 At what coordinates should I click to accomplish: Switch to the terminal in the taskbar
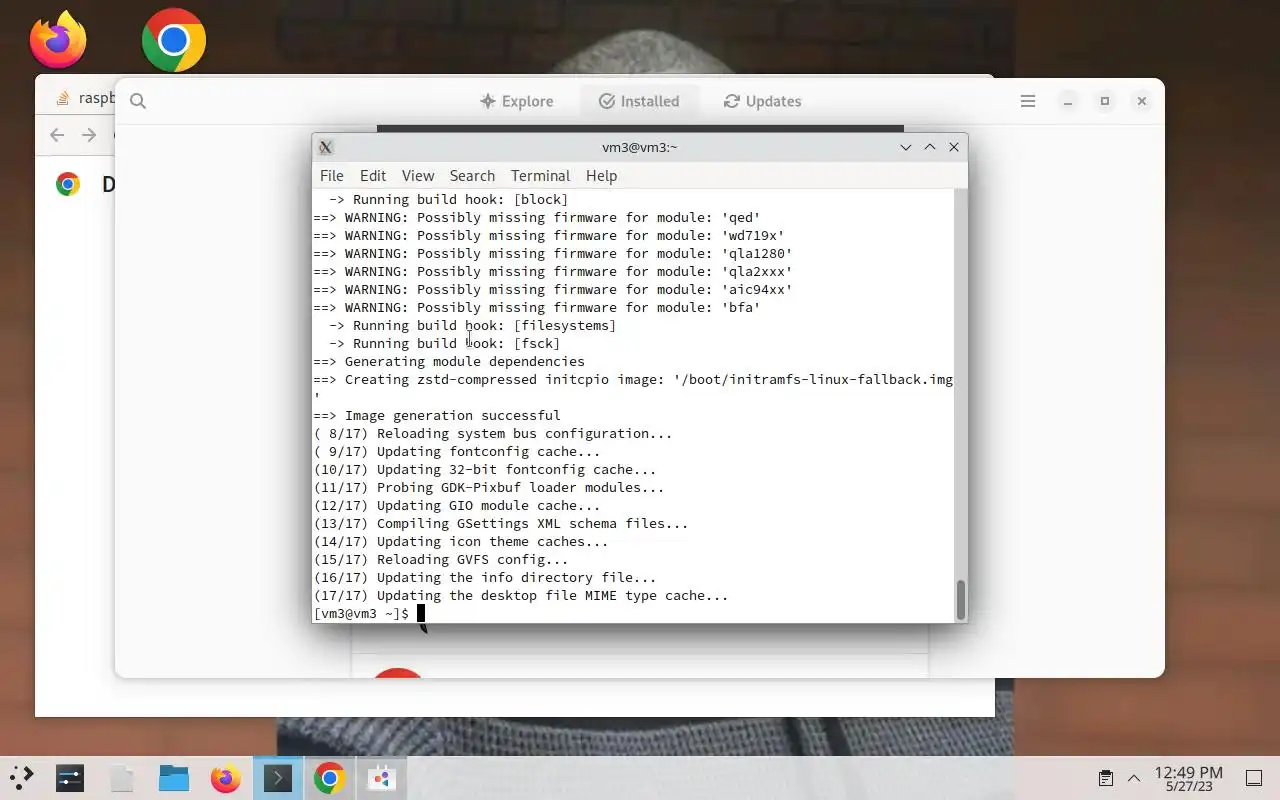coord(278,778)
